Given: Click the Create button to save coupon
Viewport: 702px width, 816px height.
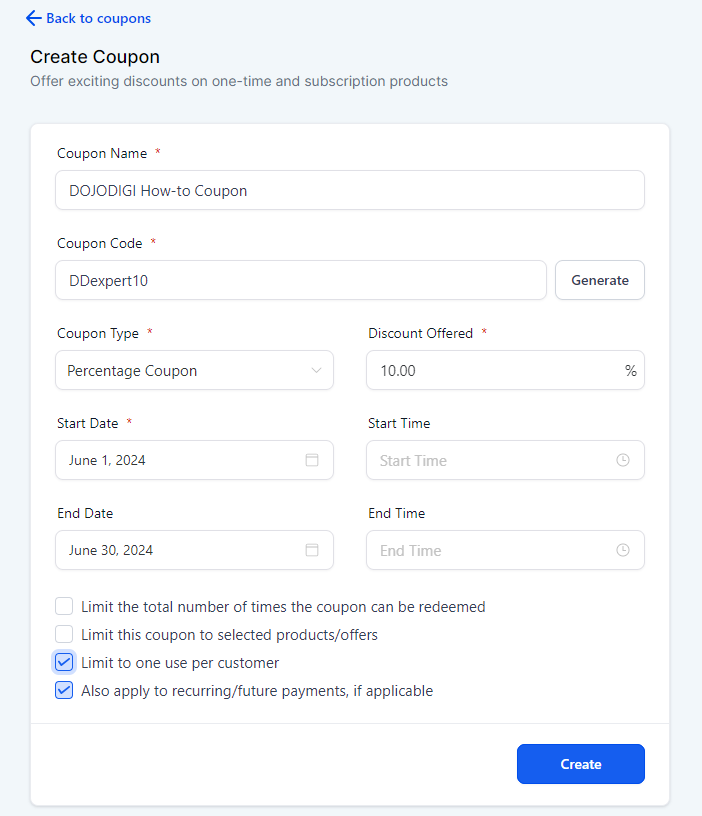Looking at the screenshot, I should point(580,763).
